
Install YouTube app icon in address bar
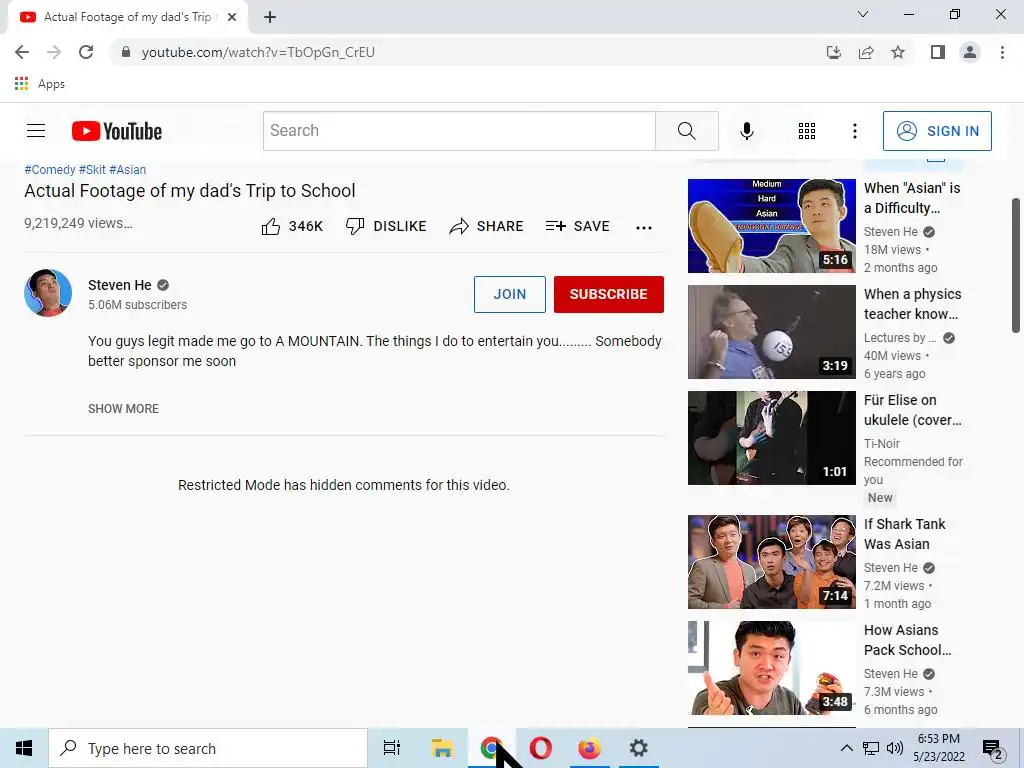point(833,52)
